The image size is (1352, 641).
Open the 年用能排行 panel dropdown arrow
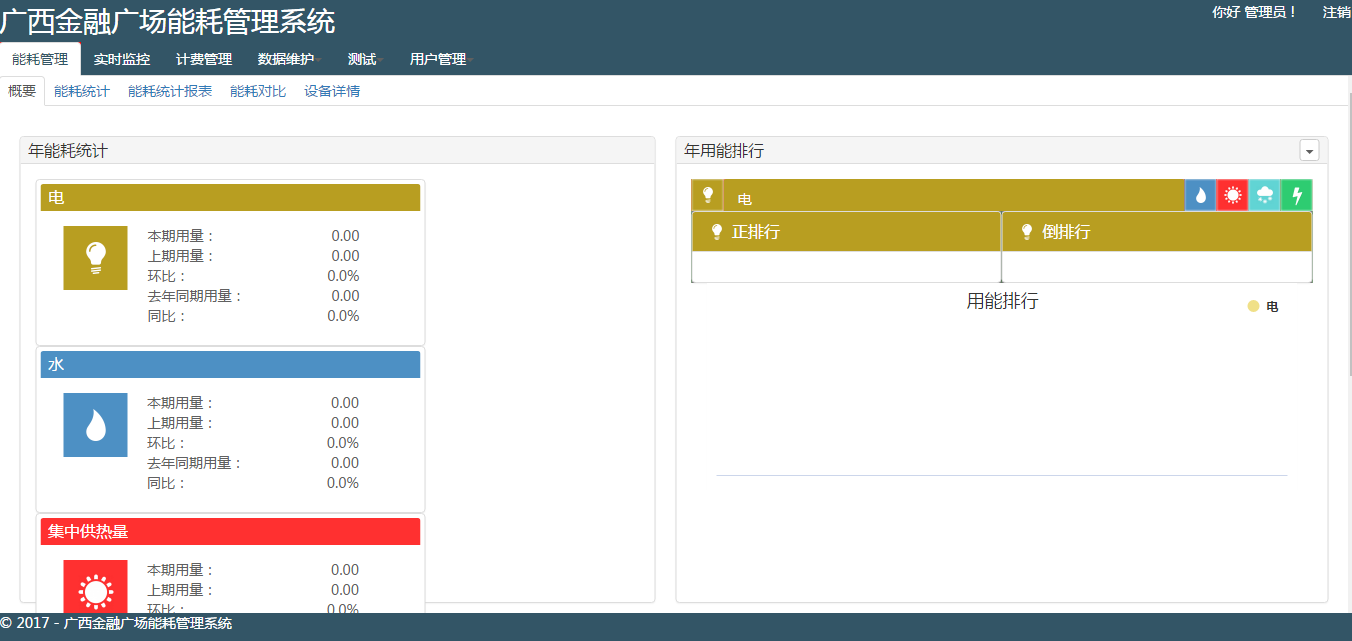(1309, 150)
